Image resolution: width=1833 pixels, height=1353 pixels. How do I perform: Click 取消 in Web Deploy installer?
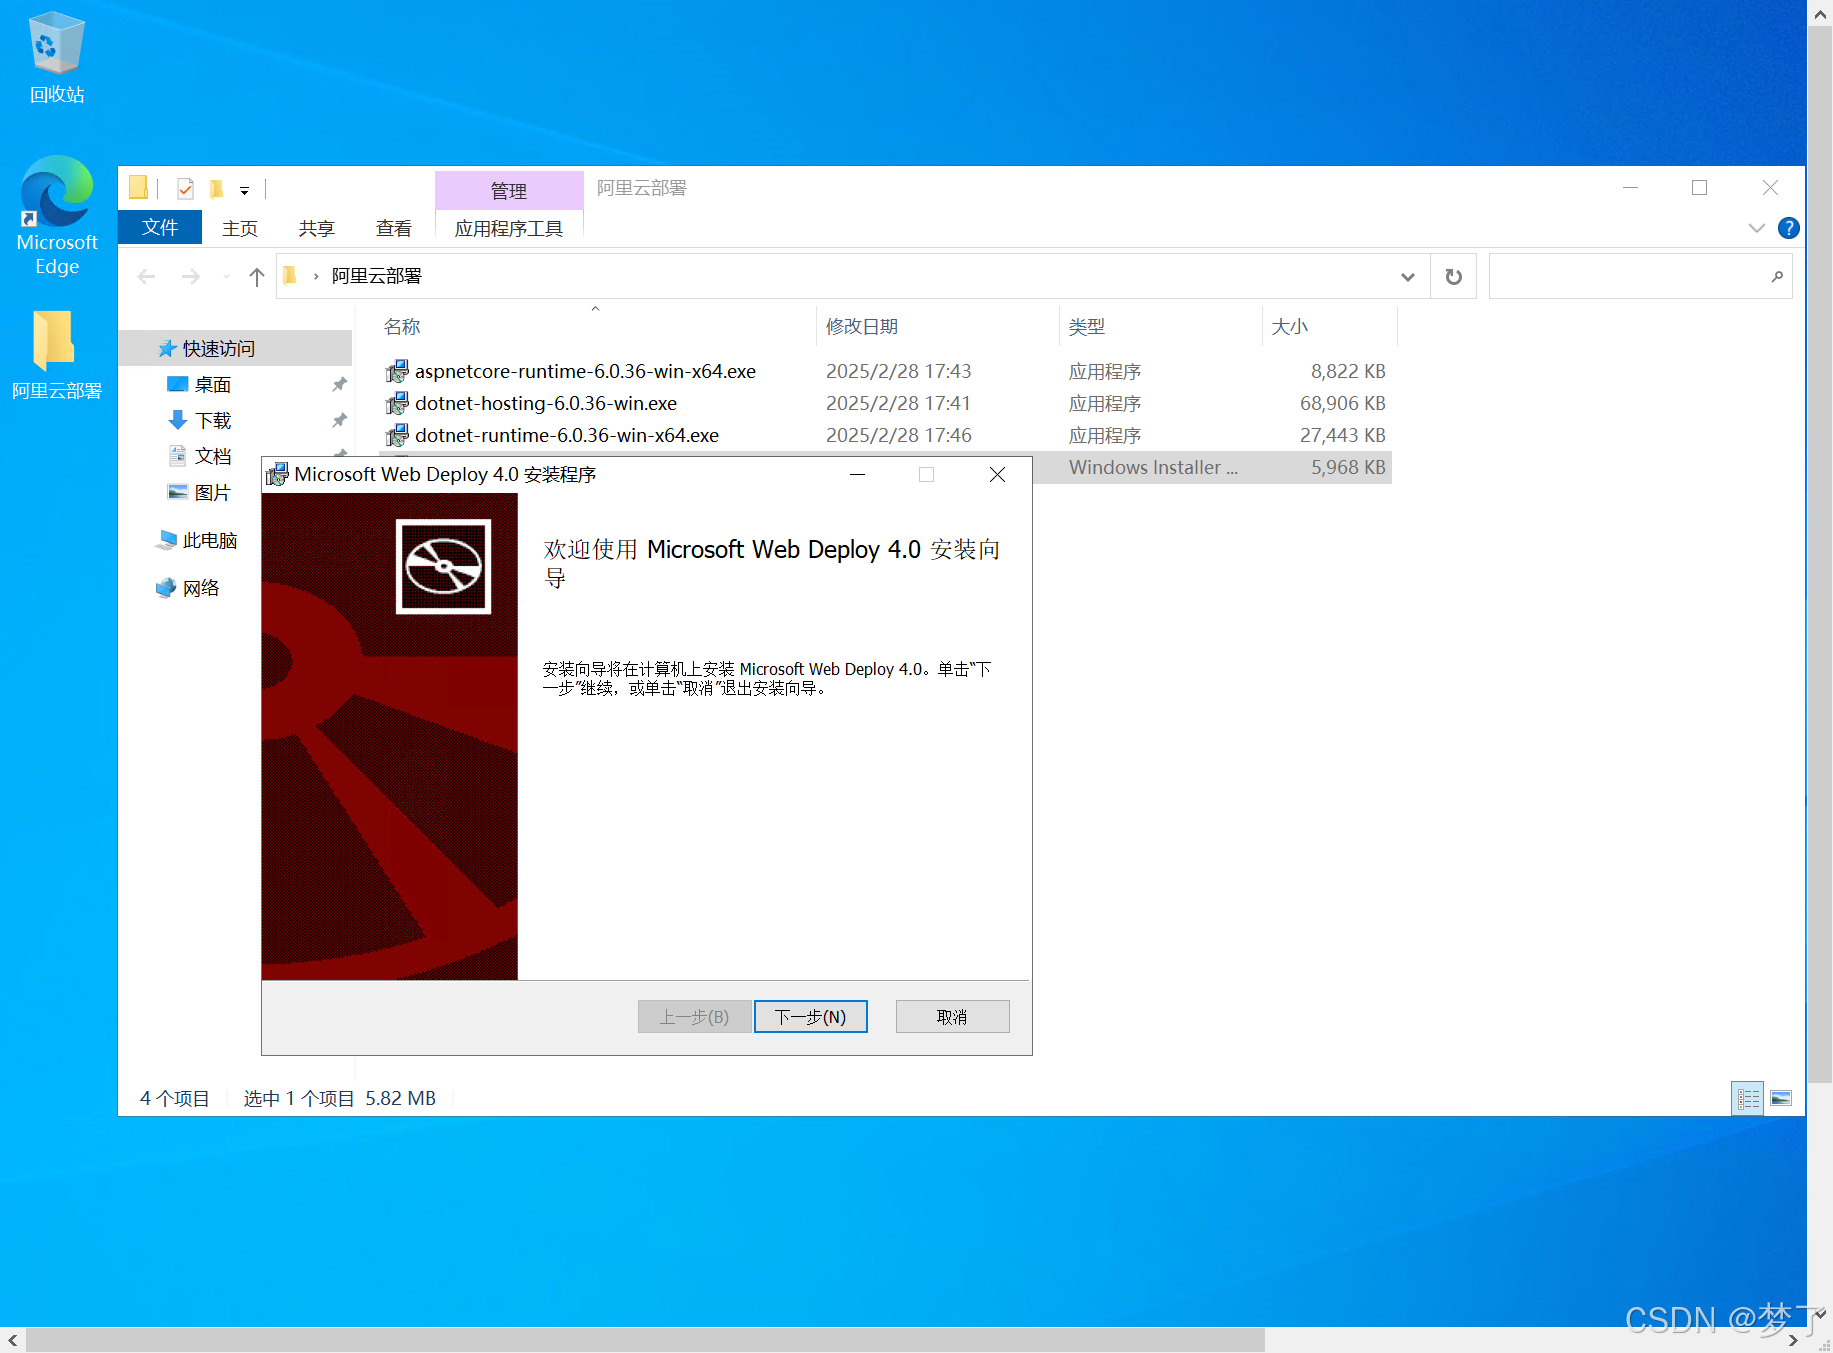952,1017
